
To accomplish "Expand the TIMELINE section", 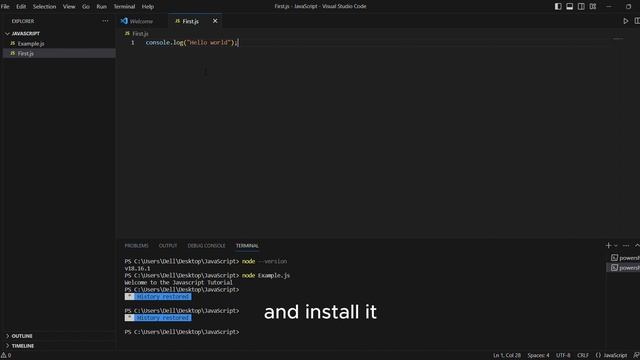I will 23,346.
